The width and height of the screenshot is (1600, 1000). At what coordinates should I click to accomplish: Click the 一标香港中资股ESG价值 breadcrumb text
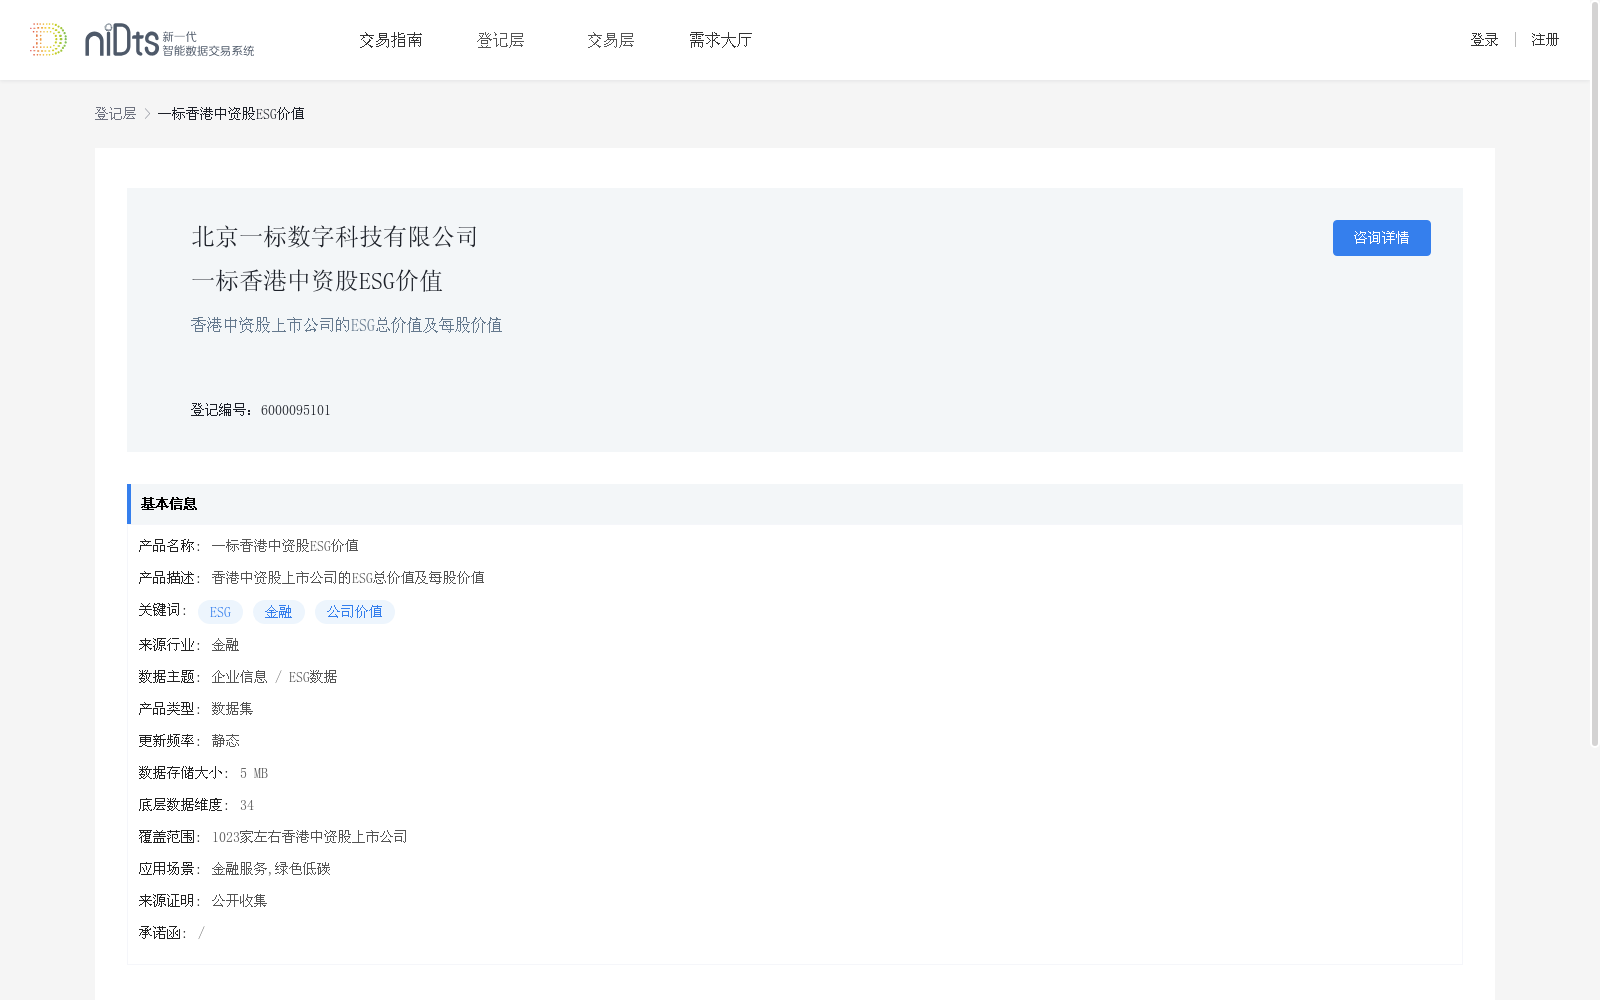click(x=231, y=114)
